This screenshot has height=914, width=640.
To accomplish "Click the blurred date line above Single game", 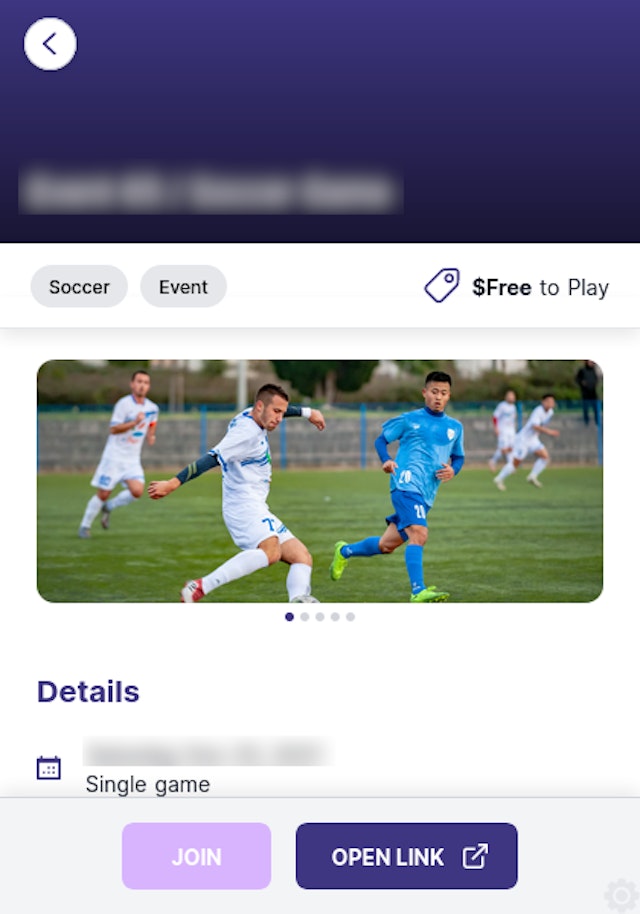I will click(x=208, y=752).
